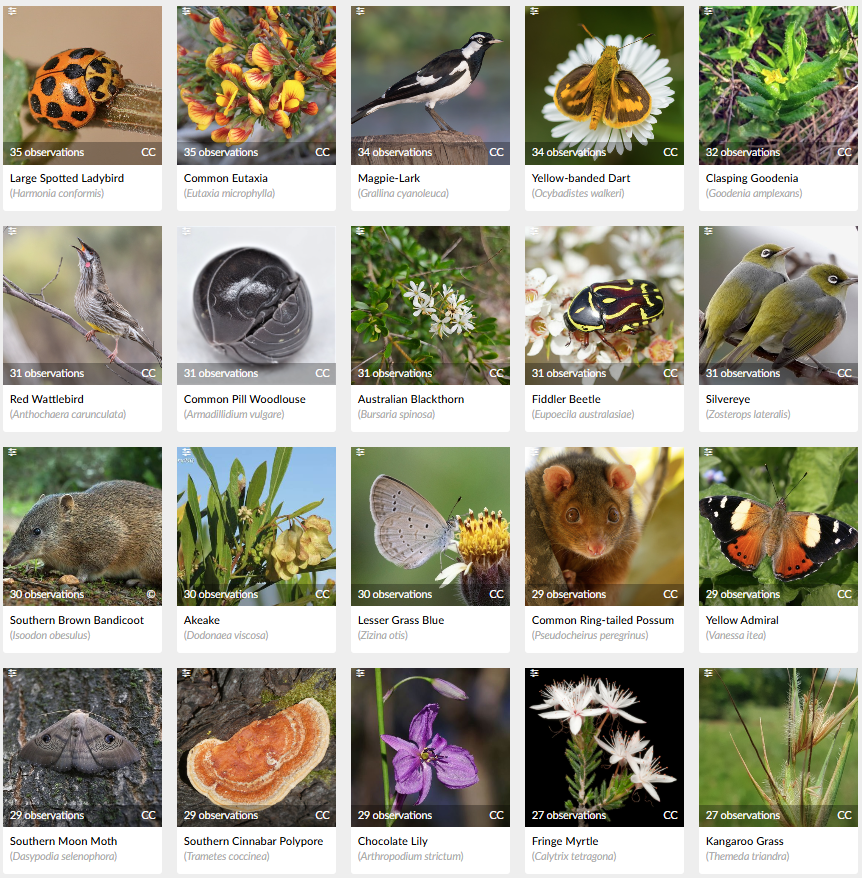Click the filter icon on Akeake photo
The width and height of the screenshot is (862, 878).
pyautogui.click(x=187, y=452)
